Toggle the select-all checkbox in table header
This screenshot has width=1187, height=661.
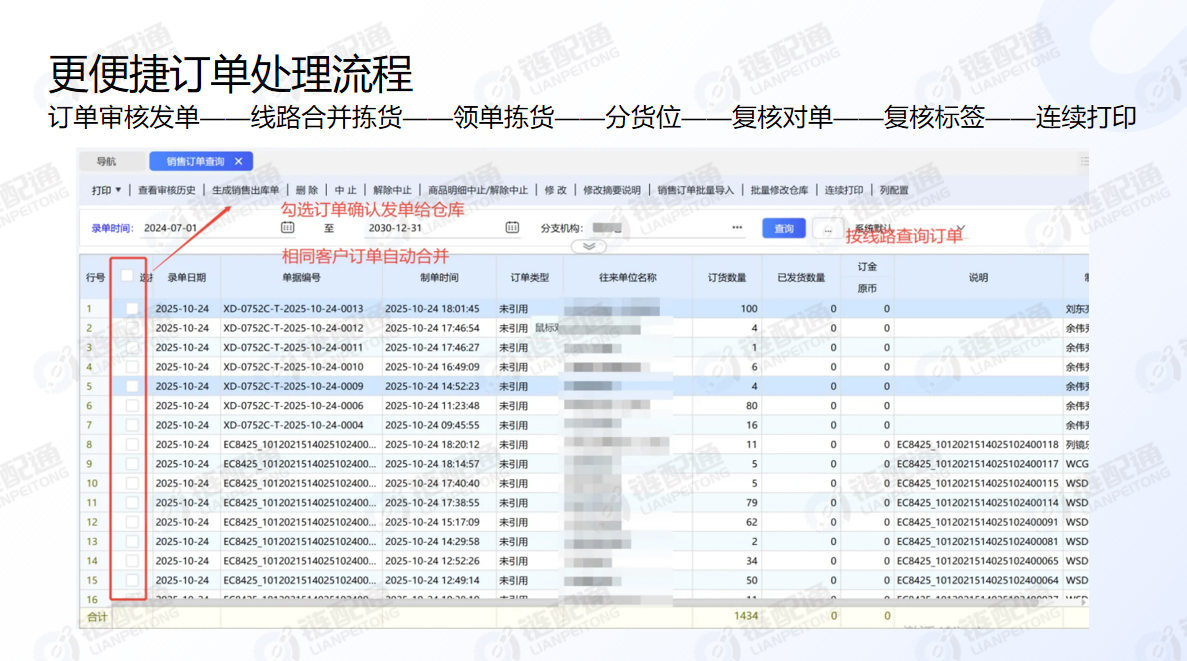125,277
